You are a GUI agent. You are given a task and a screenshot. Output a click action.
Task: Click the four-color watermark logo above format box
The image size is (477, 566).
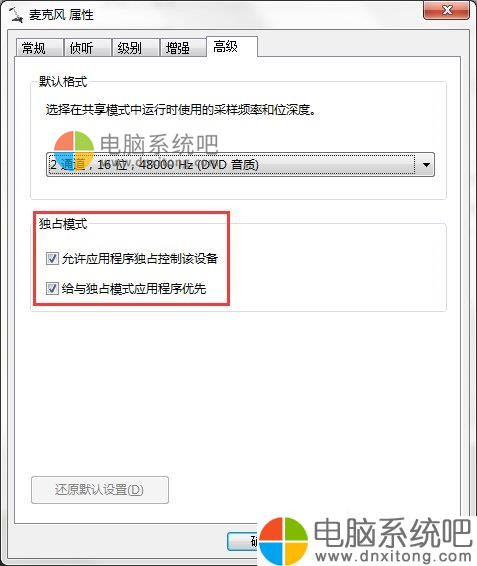pyautogui.click(x=74, y=150)
